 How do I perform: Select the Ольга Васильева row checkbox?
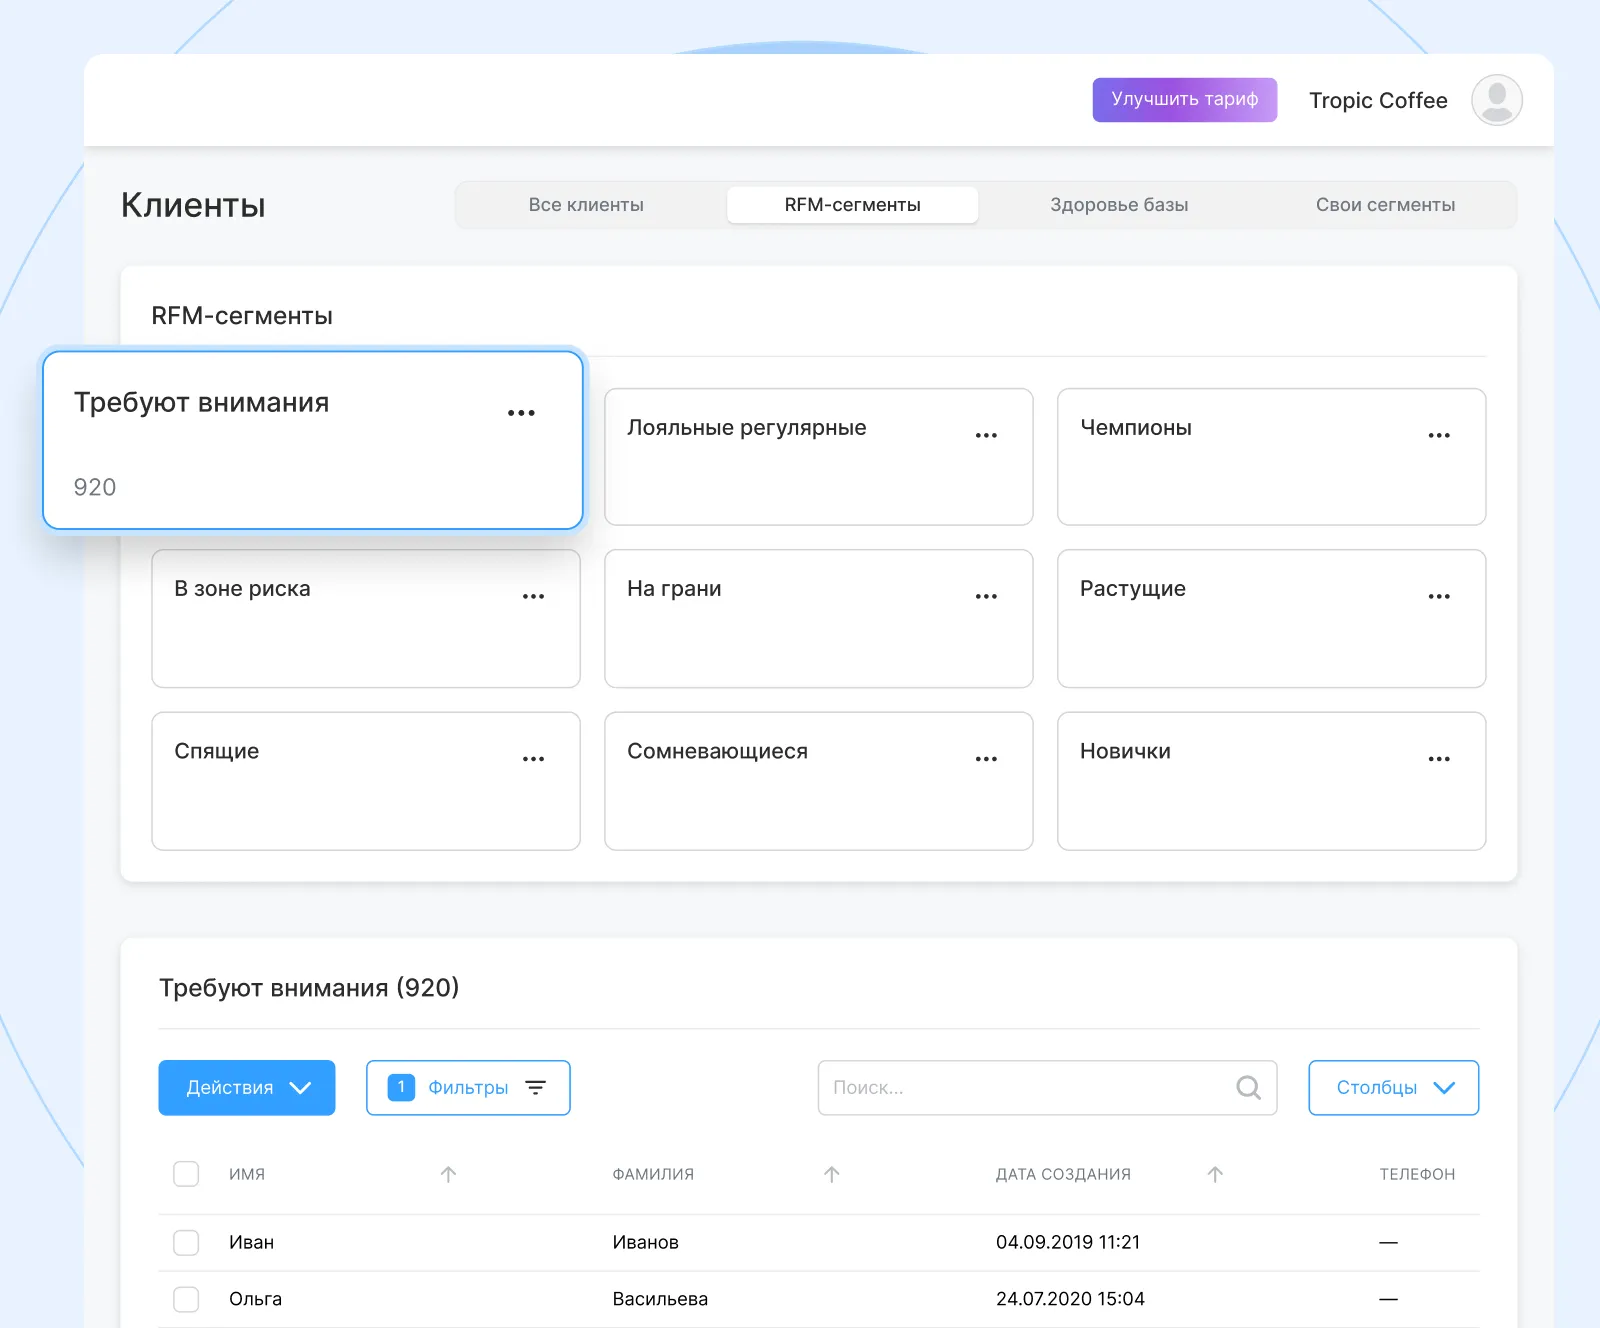coord(186,1299)
